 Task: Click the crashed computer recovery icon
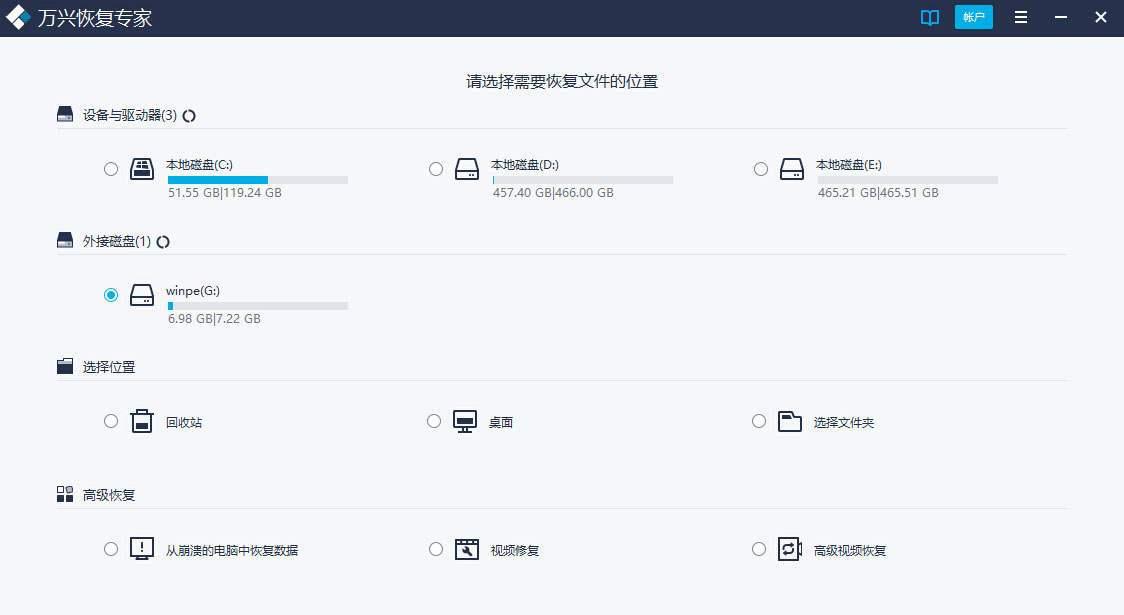pyautogui.click(x=142, y=549)
